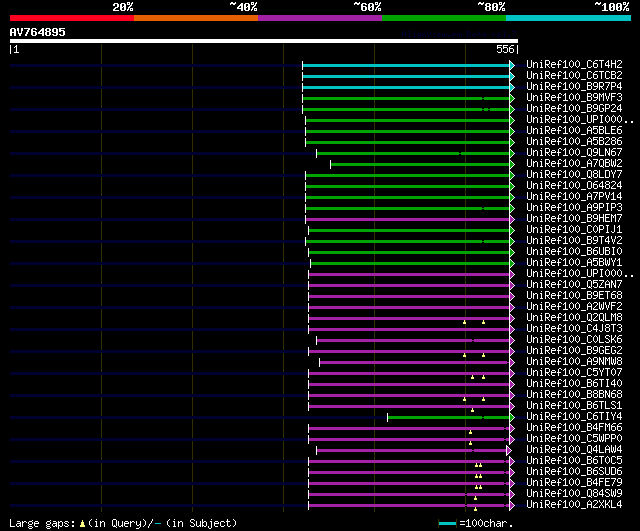Viewport: 640px width, 531px height.
Task: Click the UniRef100_A5B286 label
Action: click(x=574, y=142)
